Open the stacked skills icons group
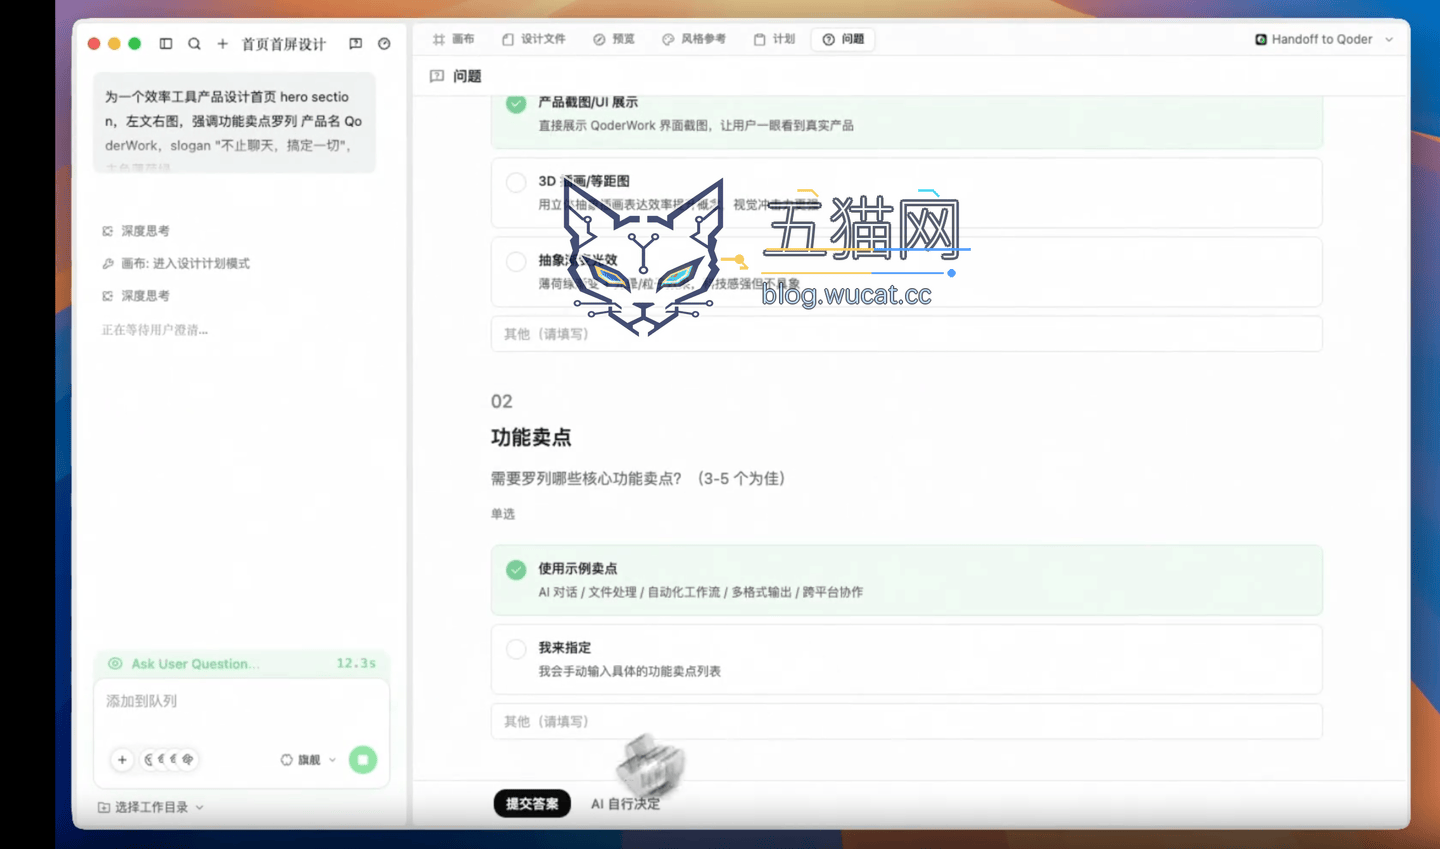The image size is (1440, 849). (169, 760)
